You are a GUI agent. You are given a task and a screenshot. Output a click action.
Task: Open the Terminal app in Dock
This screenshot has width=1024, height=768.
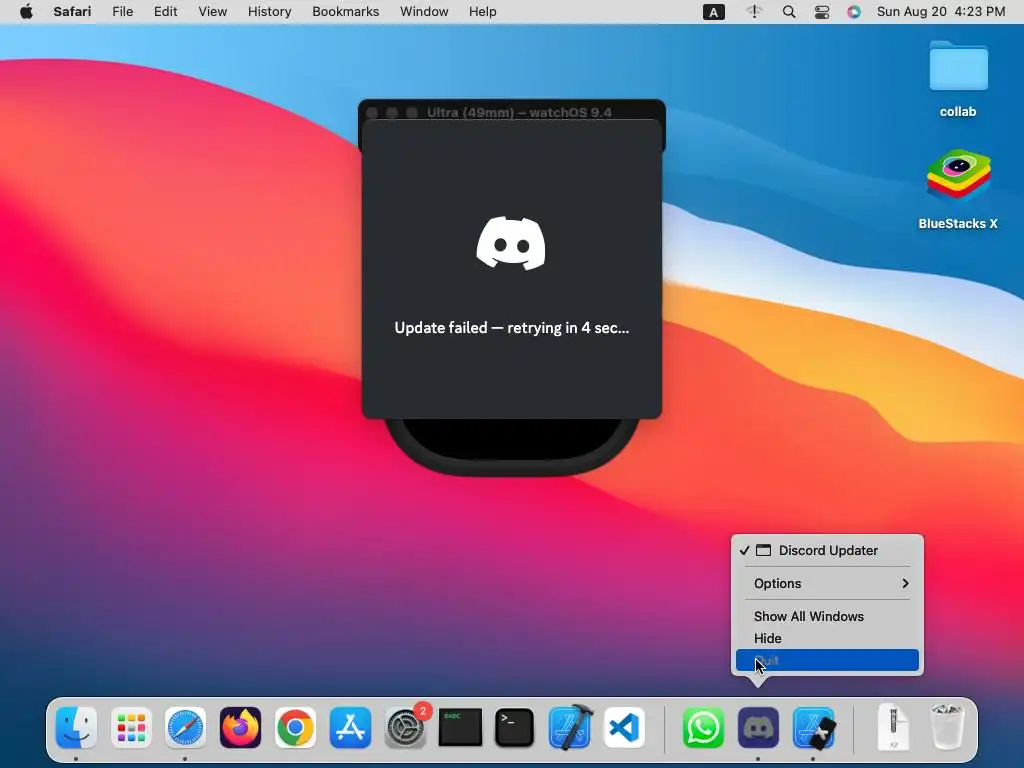515,728
